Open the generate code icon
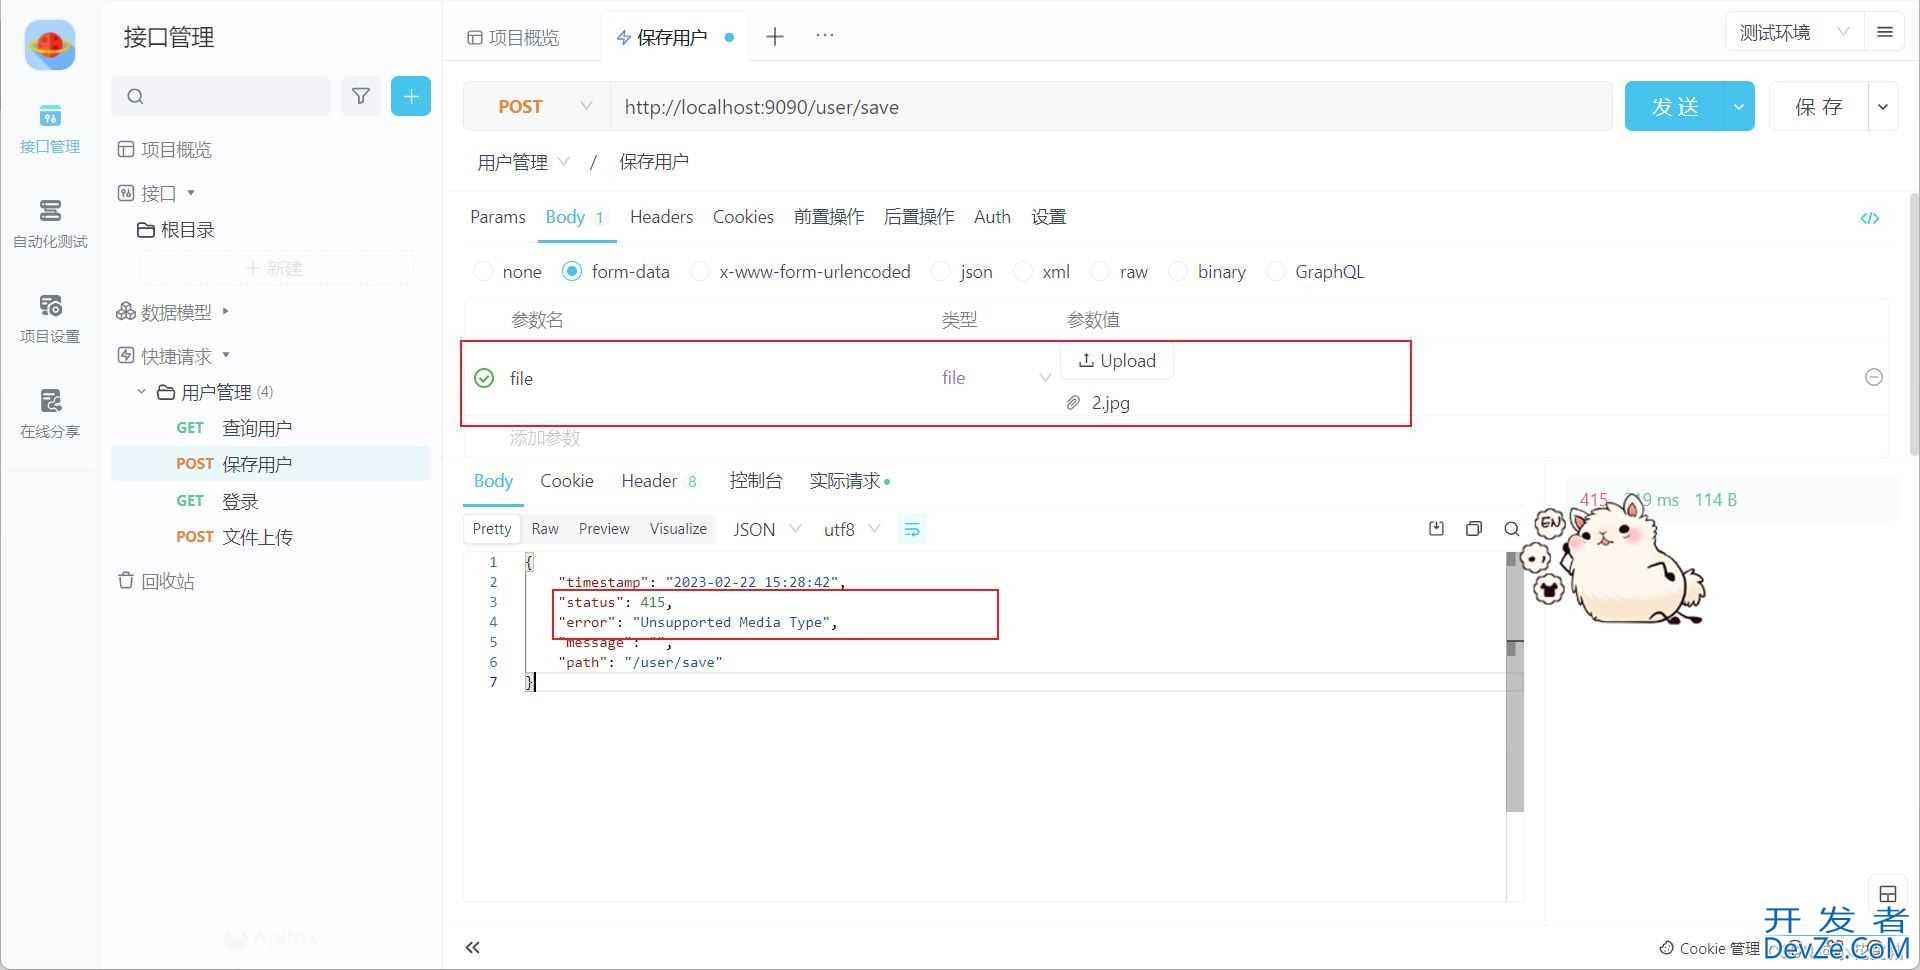Viewport: 1920px width, 970px height. click(x=1870, y=218)
